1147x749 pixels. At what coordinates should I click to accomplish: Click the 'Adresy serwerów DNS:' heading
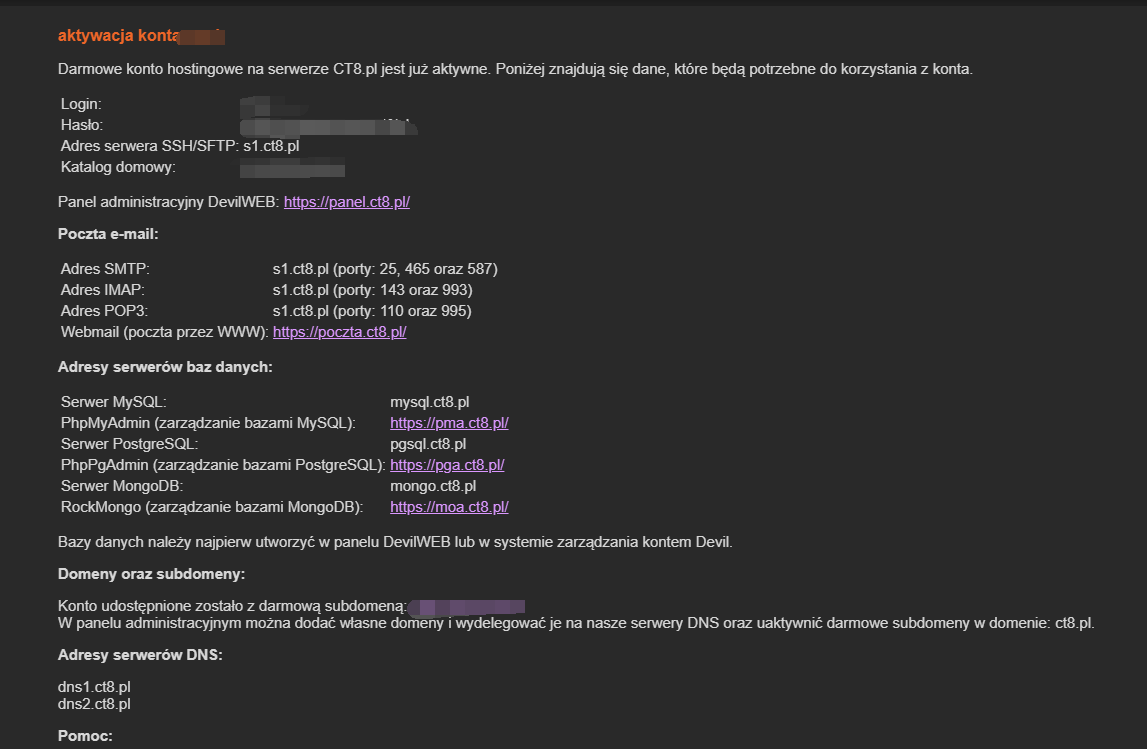click(140, 655)
